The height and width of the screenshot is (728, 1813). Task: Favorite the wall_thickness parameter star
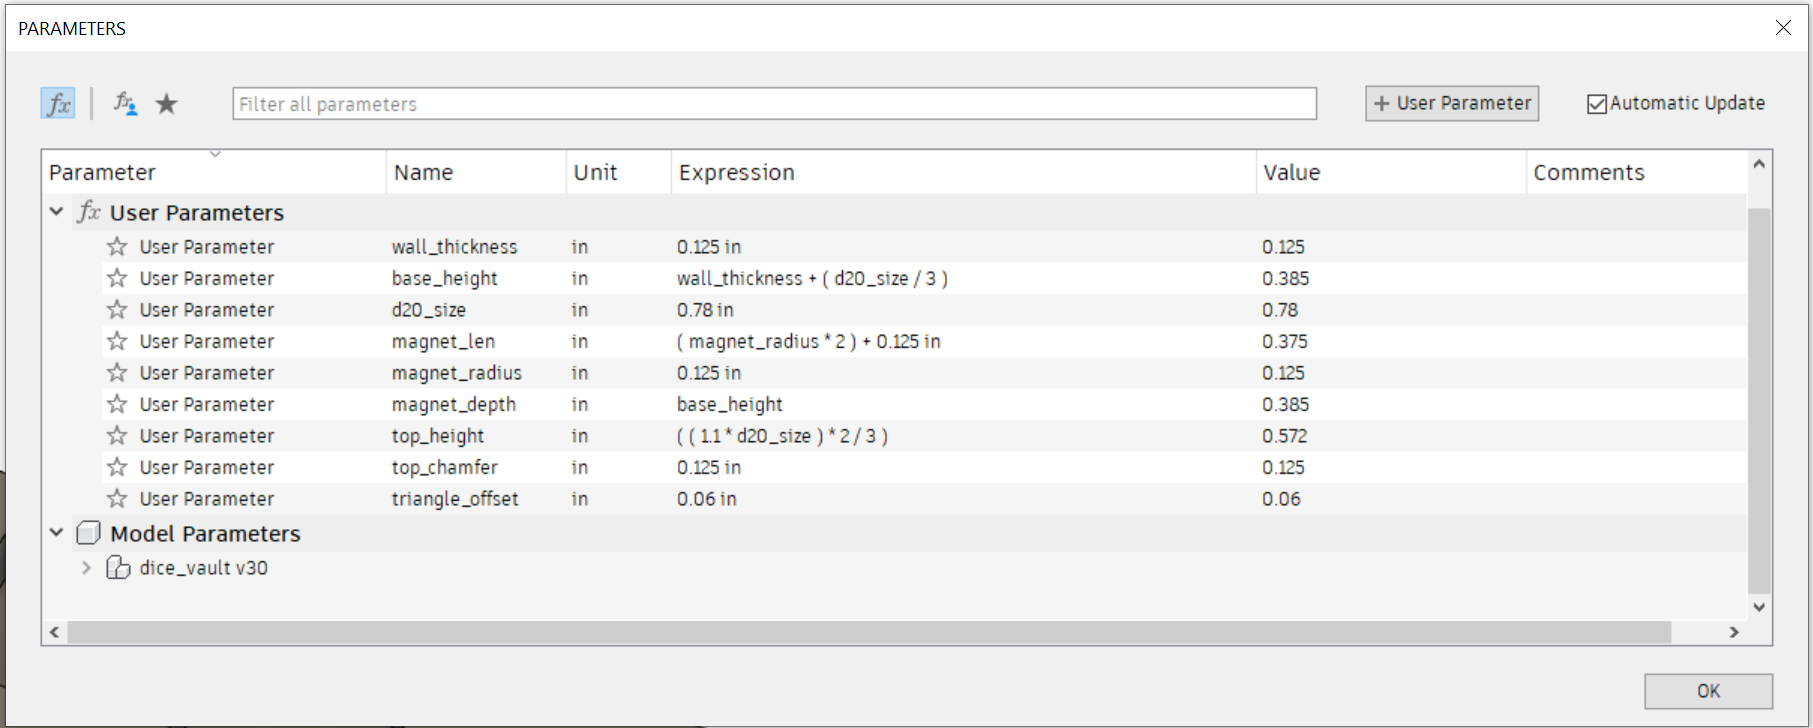pos(116,246)
